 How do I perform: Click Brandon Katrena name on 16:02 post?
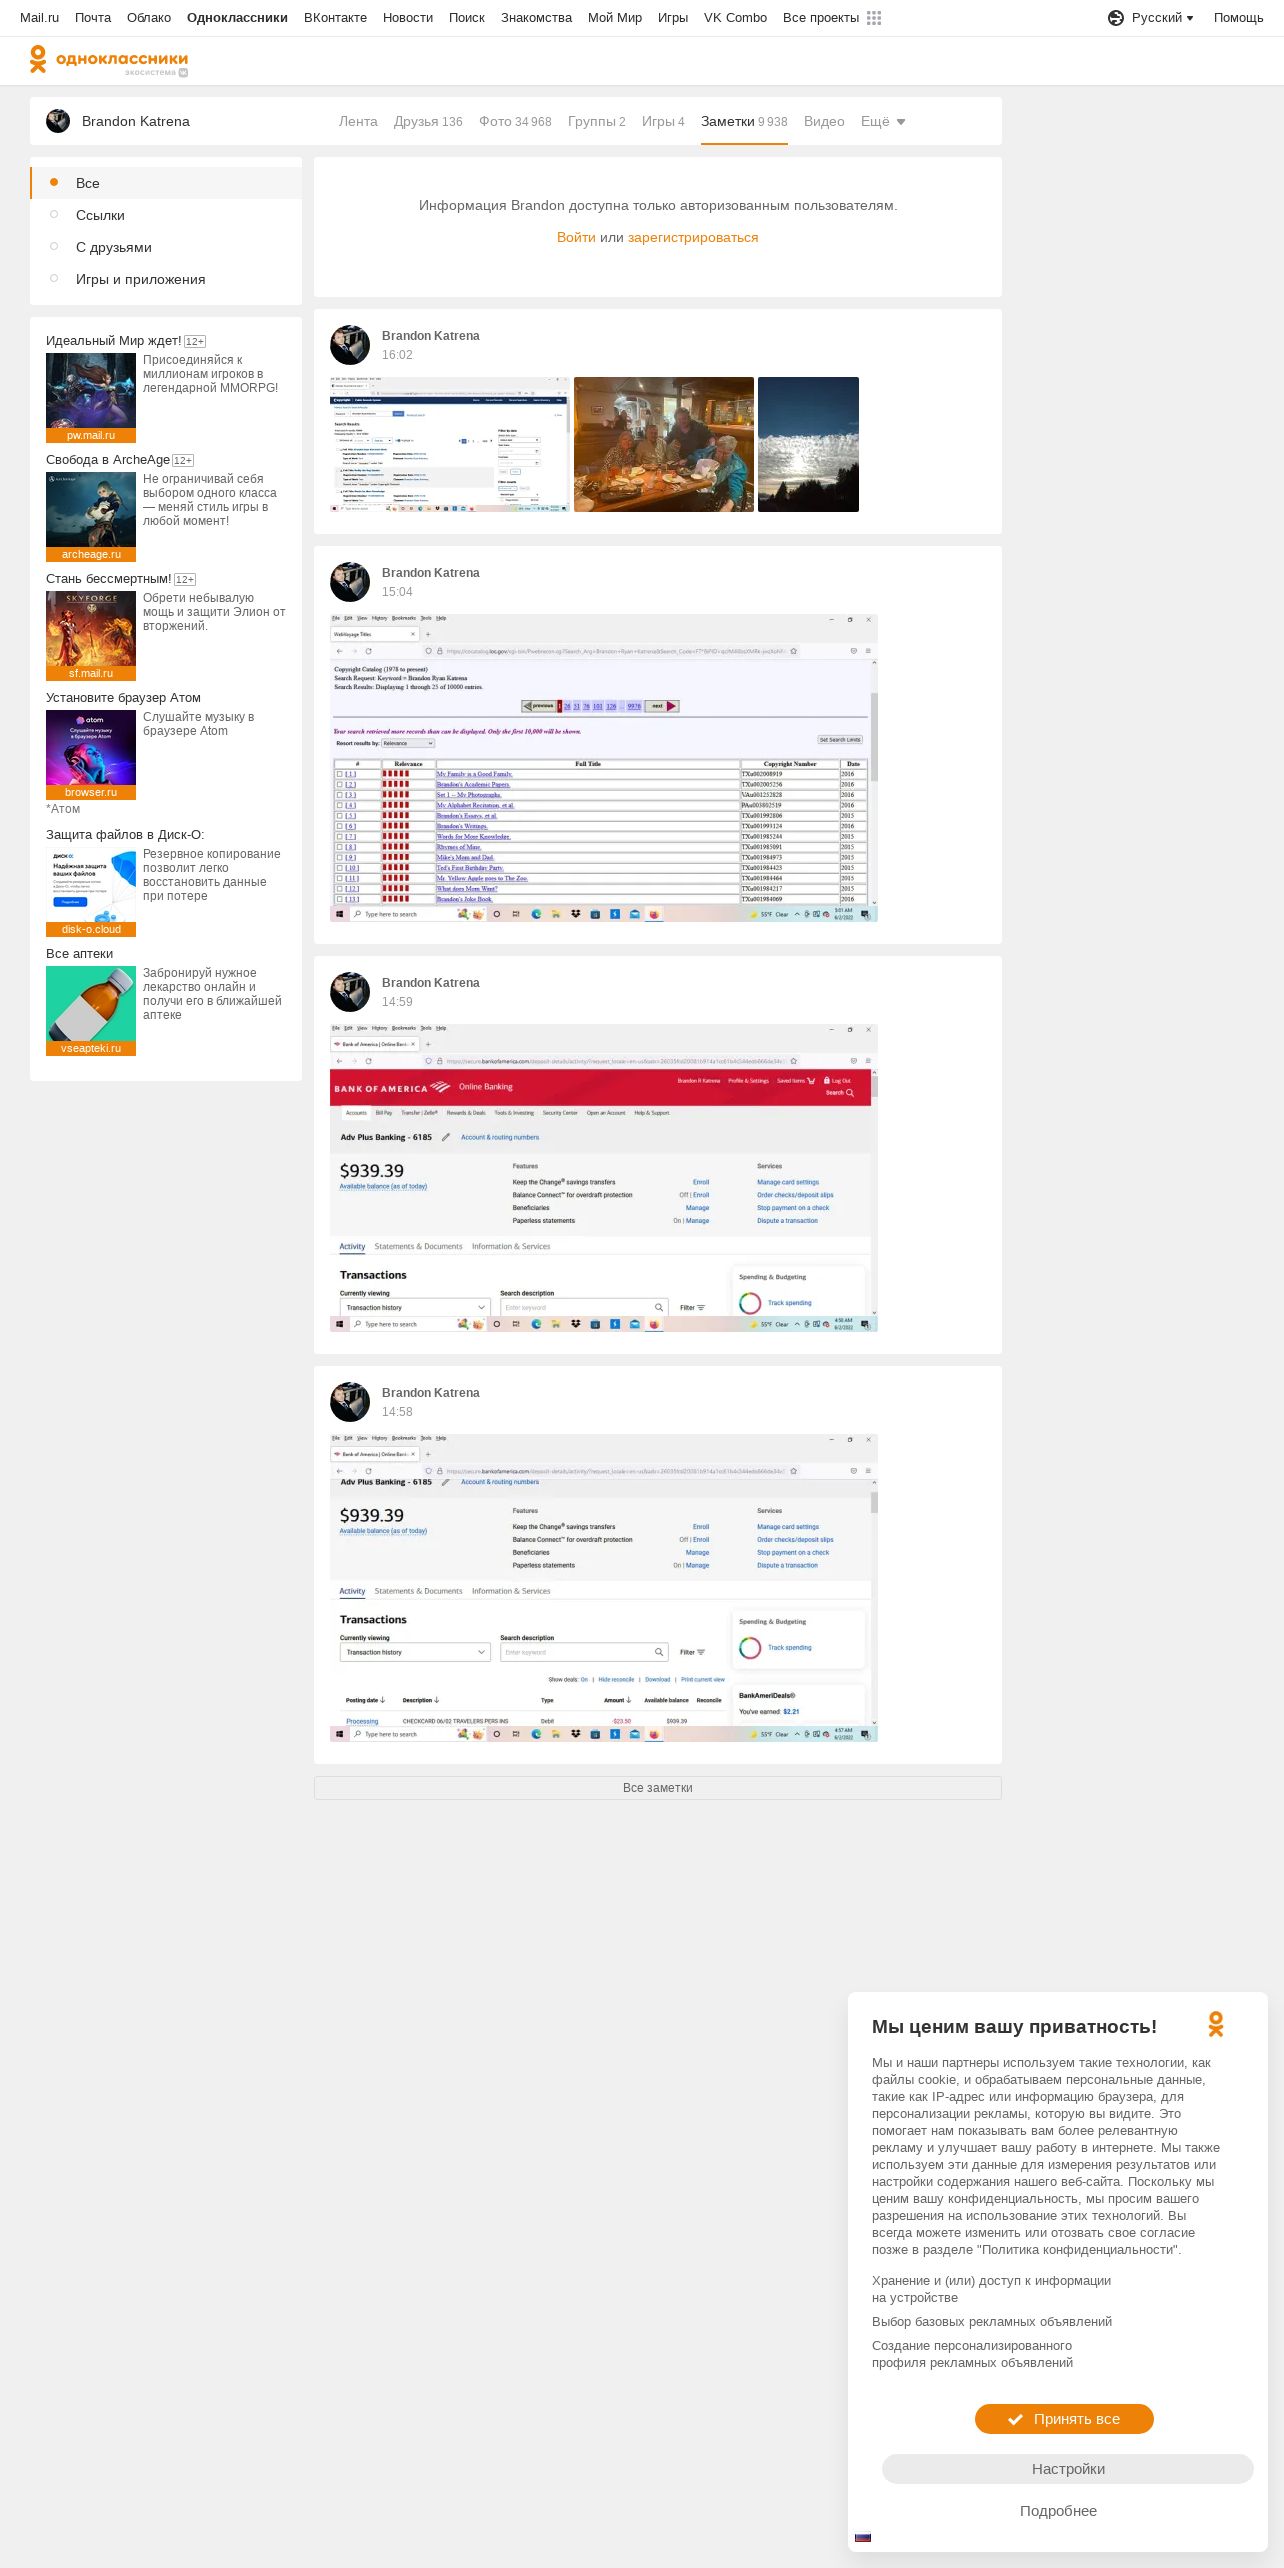(x=430, y=336)
